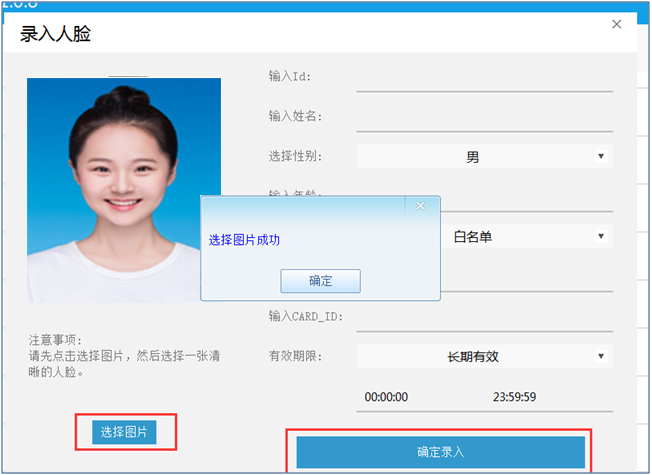Click the 输入姓名 text field
Image resolution: width=652 pixels, height=475 pixels.
[x=484, y=117]
